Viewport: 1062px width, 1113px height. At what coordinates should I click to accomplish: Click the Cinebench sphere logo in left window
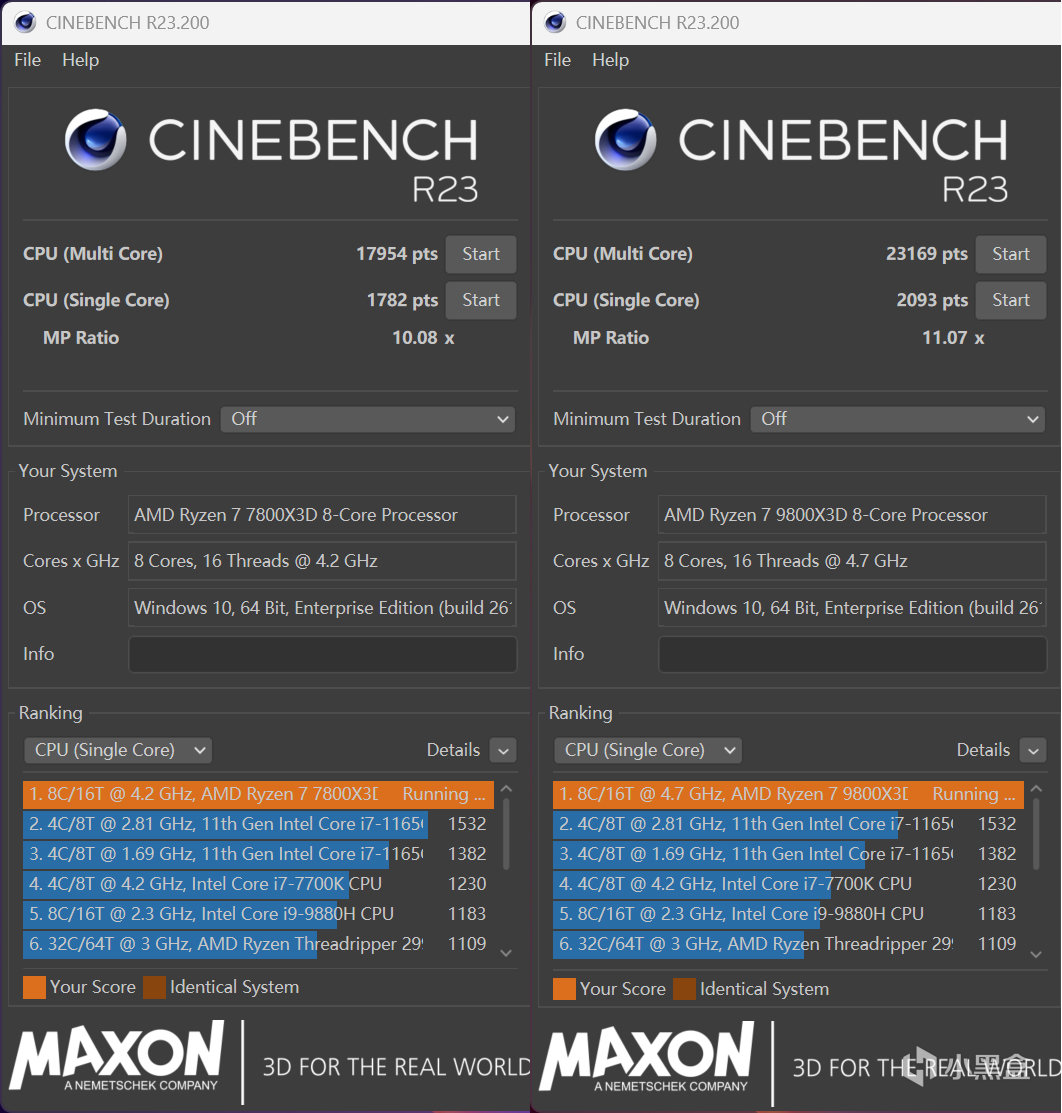(95, 139)
